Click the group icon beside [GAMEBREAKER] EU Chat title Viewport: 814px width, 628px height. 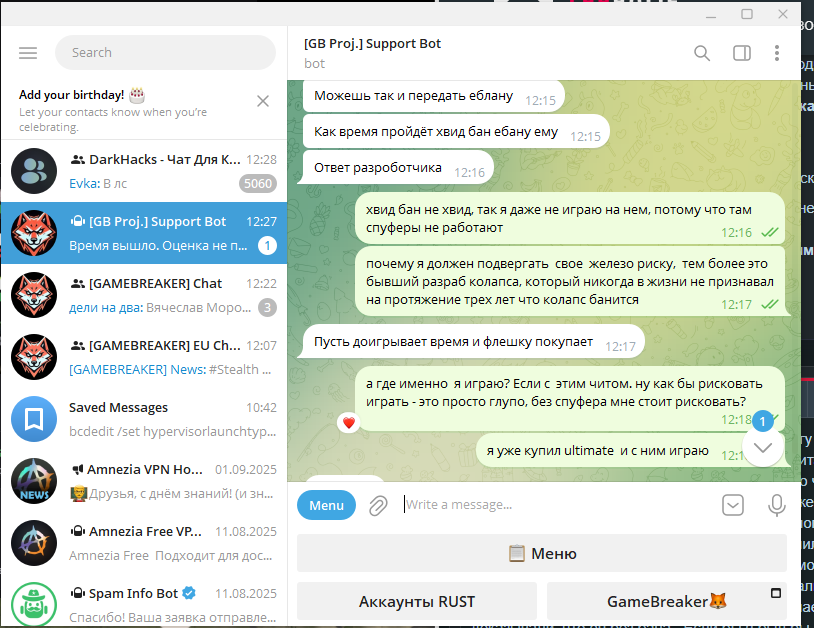click(78, 346)
